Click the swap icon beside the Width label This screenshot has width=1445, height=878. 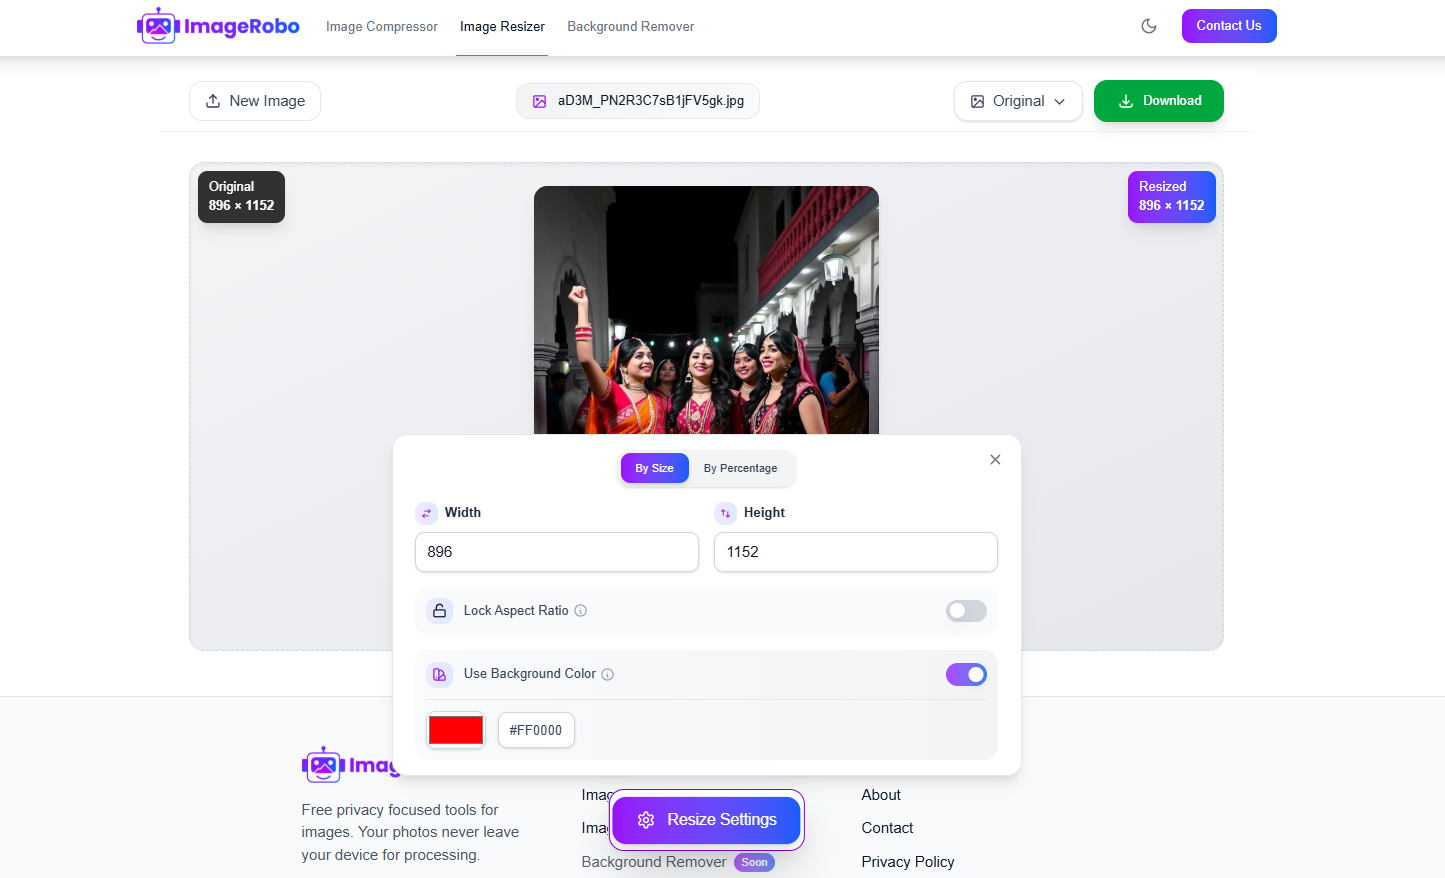[427, 513]
